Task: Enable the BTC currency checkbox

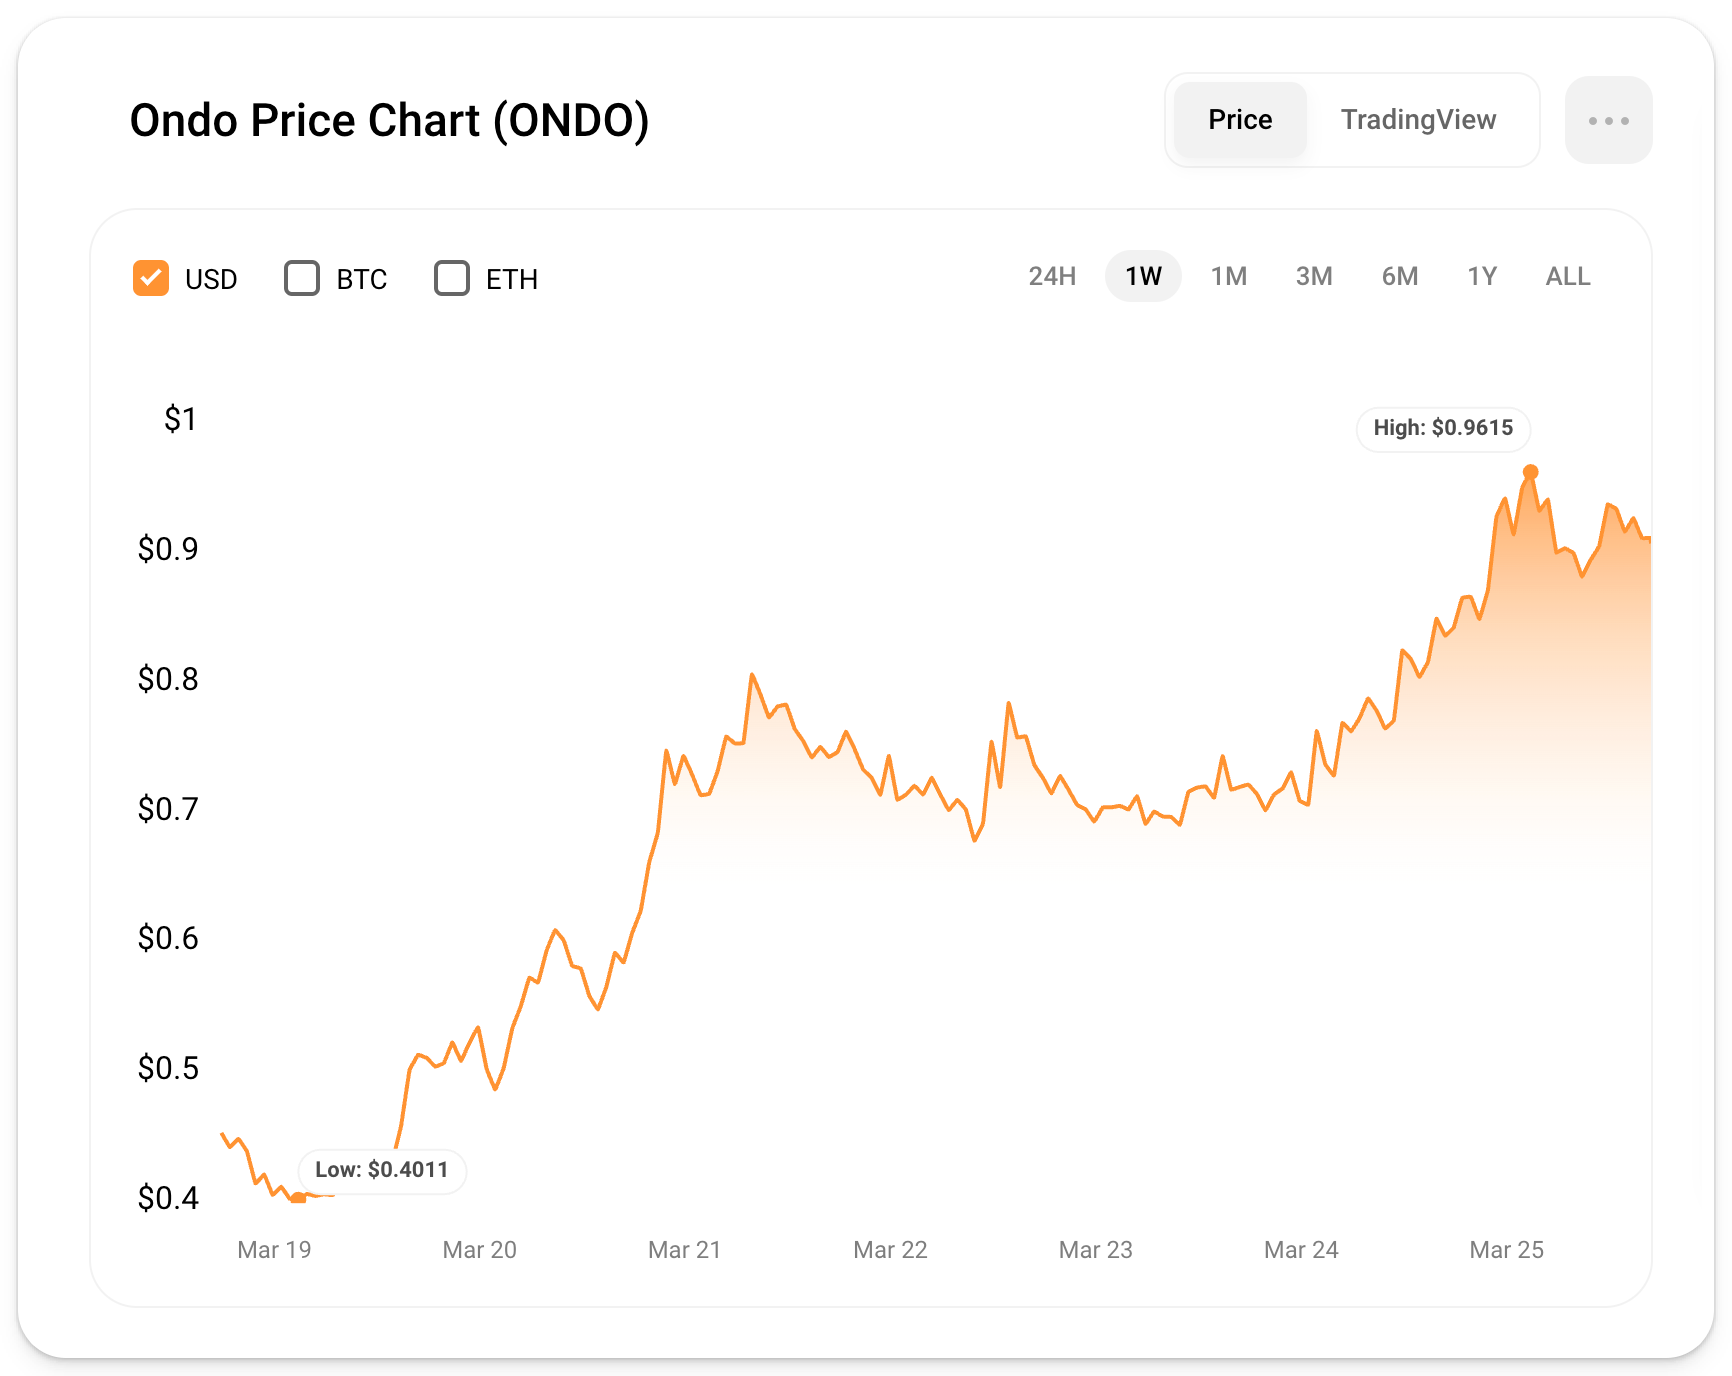Action: (302, 278)
